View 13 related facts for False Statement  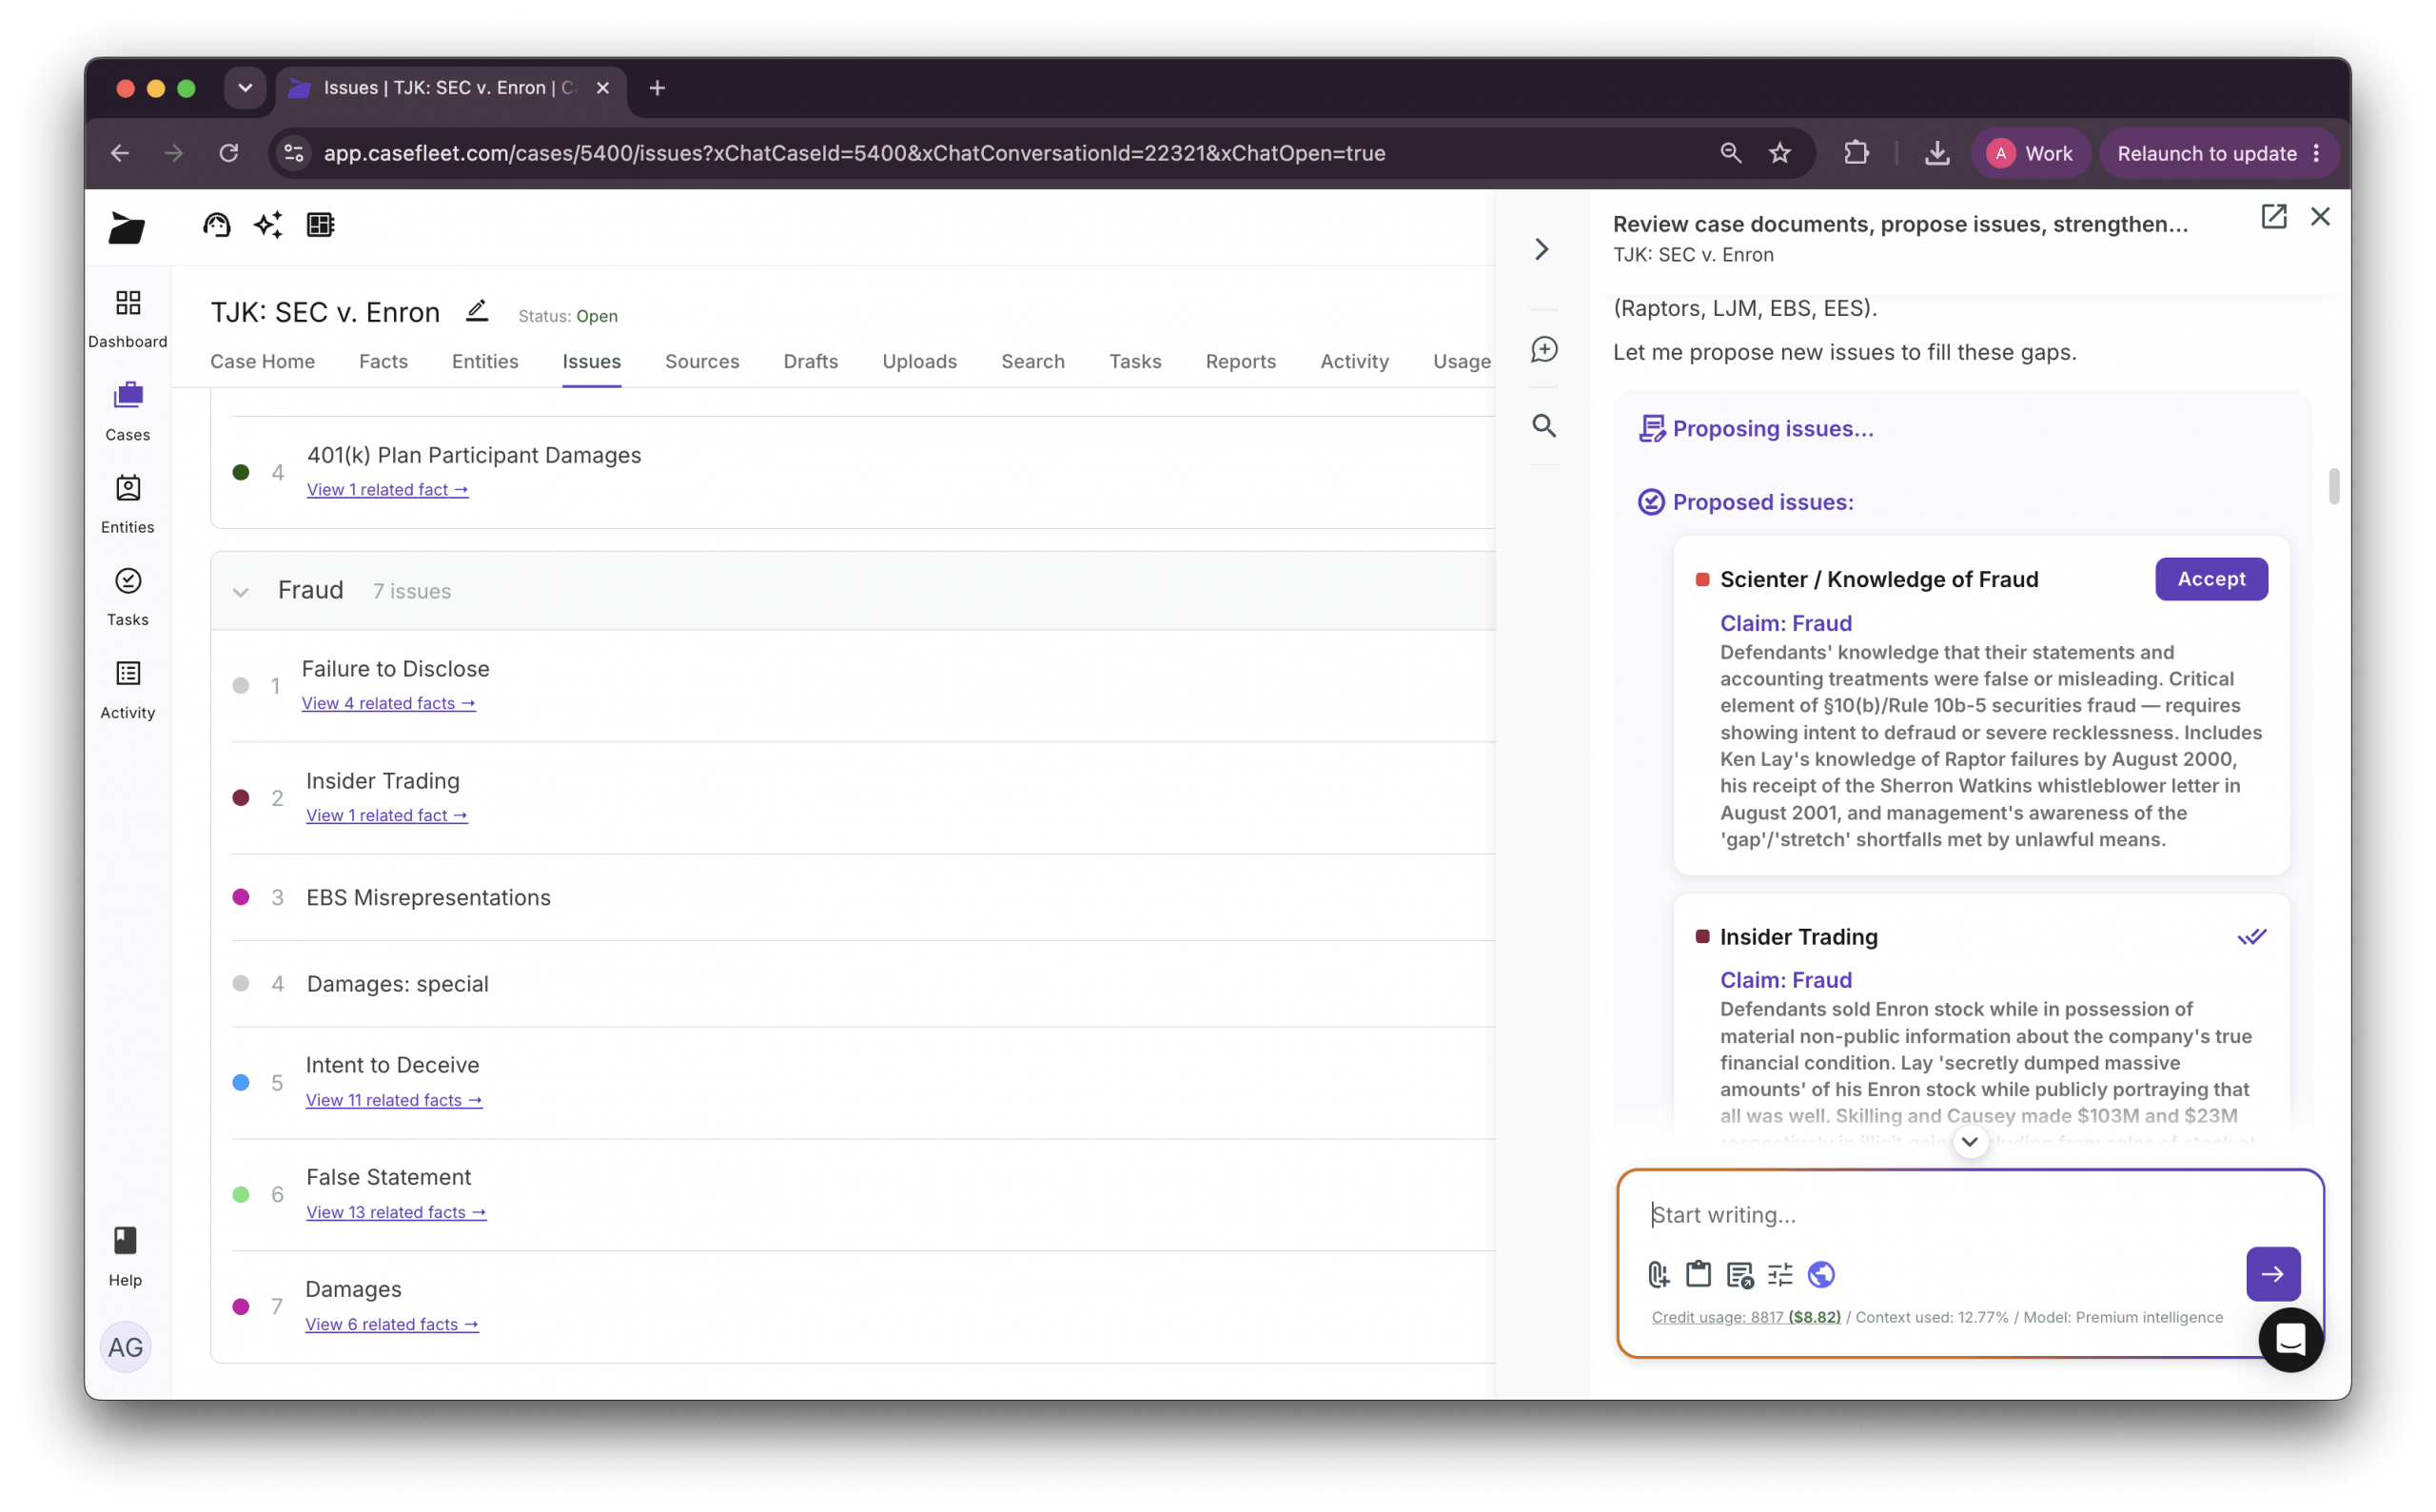tap(396, 1212)
